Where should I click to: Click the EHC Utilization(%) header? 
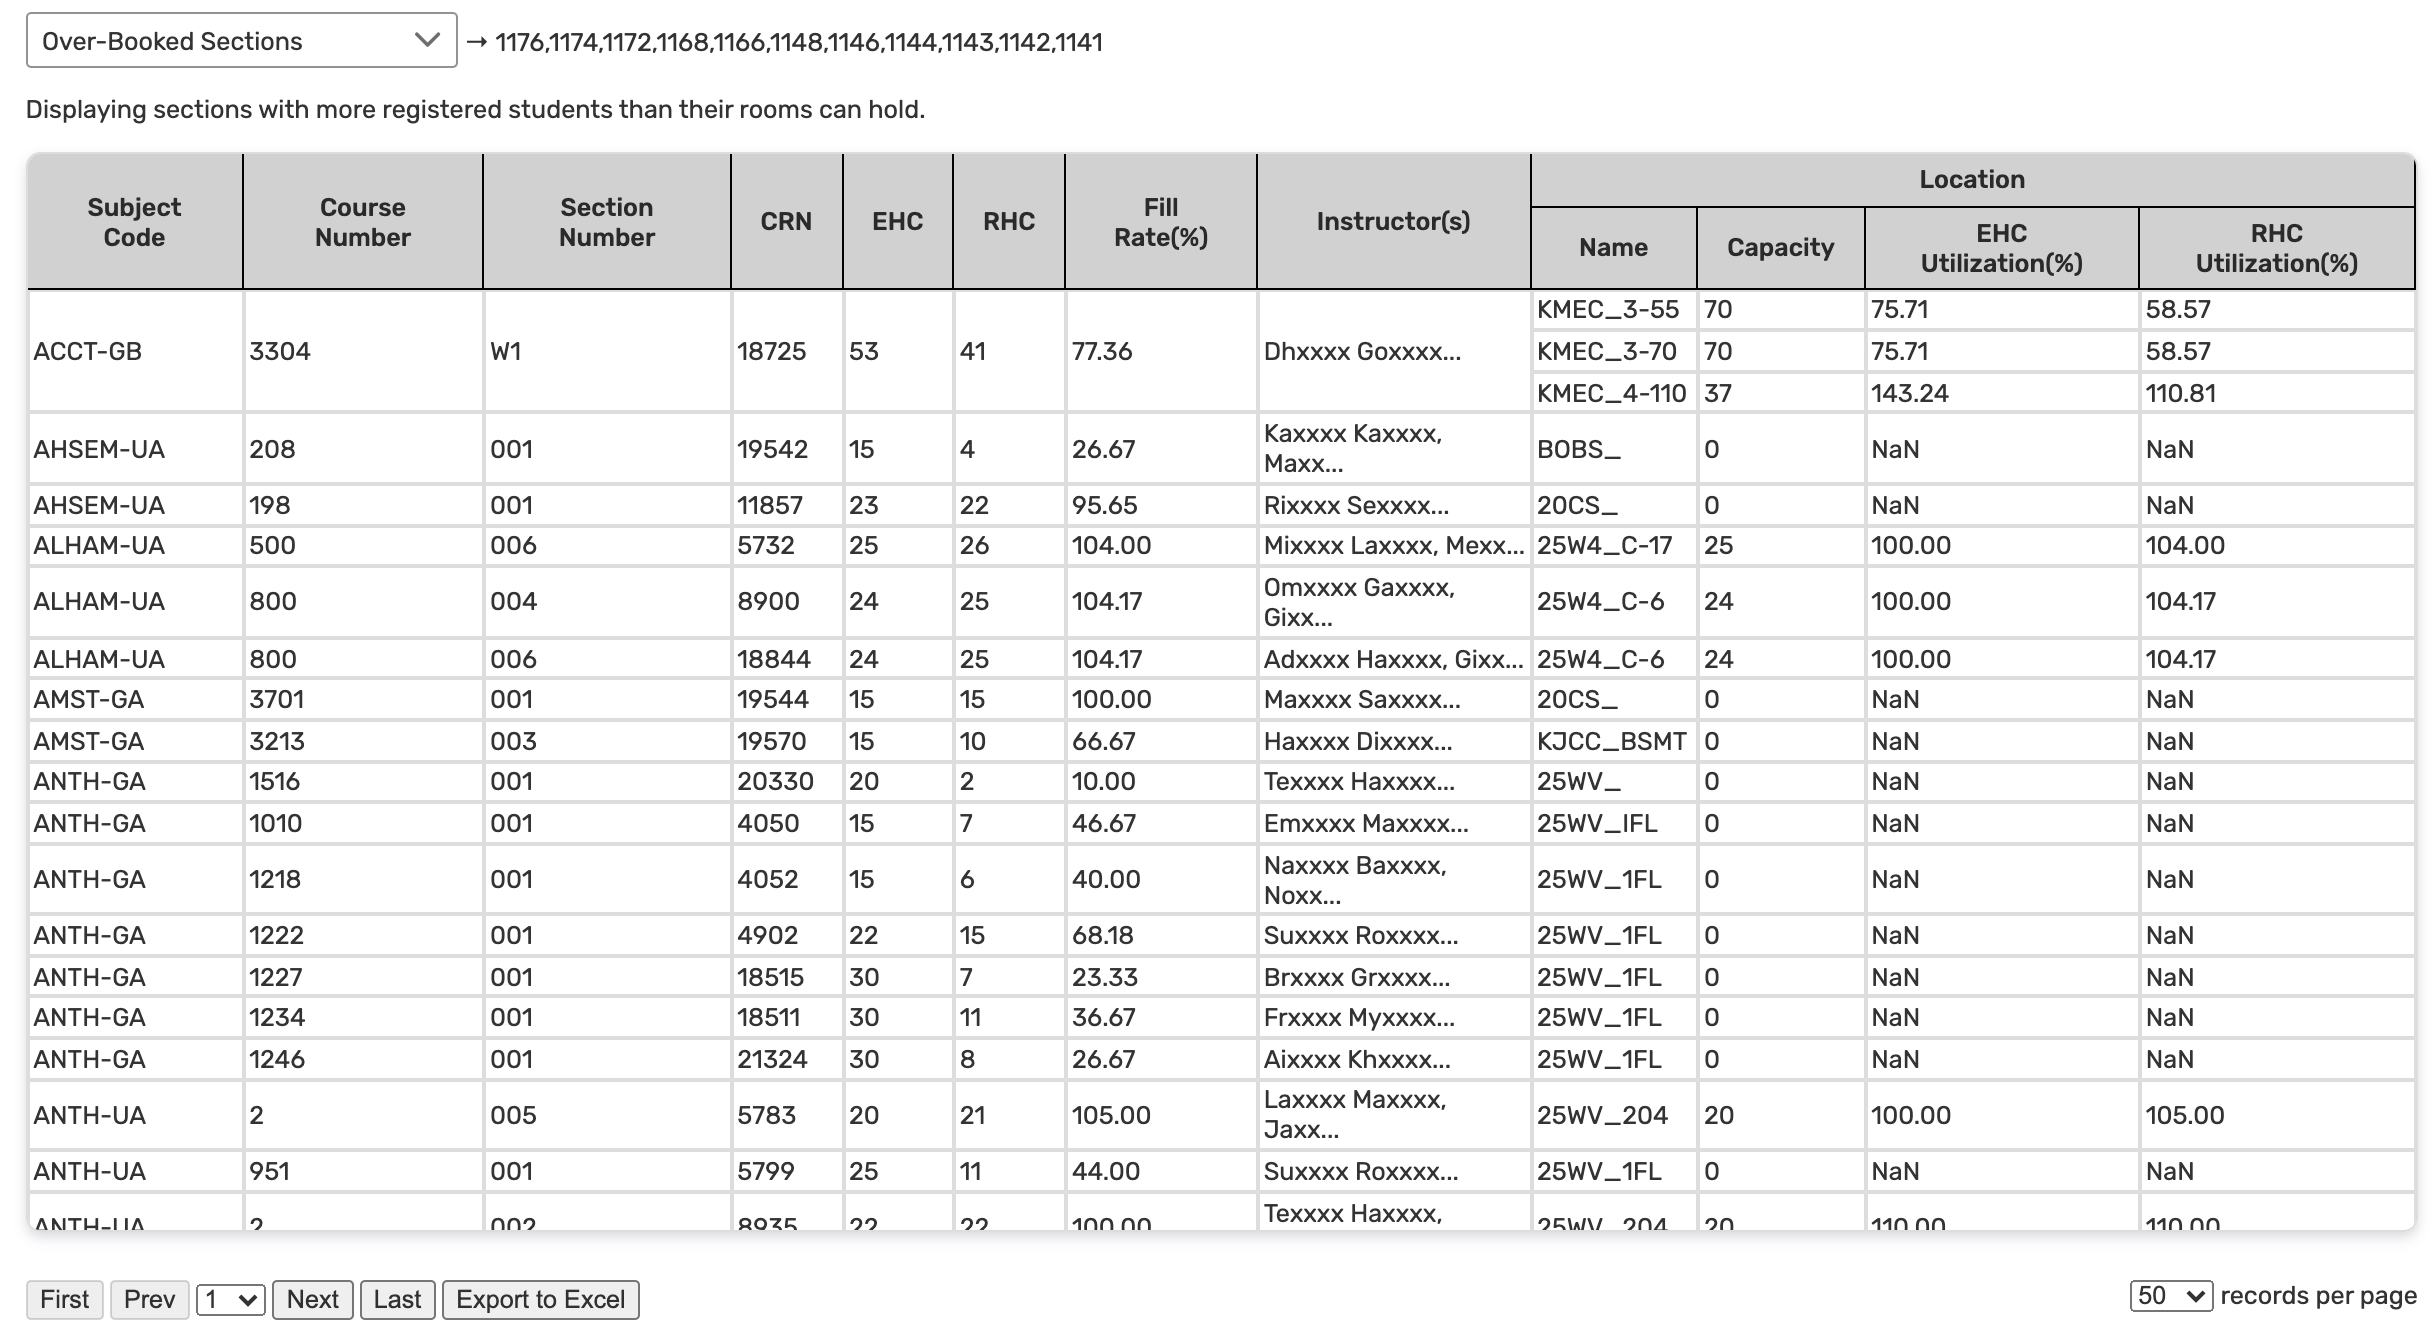[2001, 248]
